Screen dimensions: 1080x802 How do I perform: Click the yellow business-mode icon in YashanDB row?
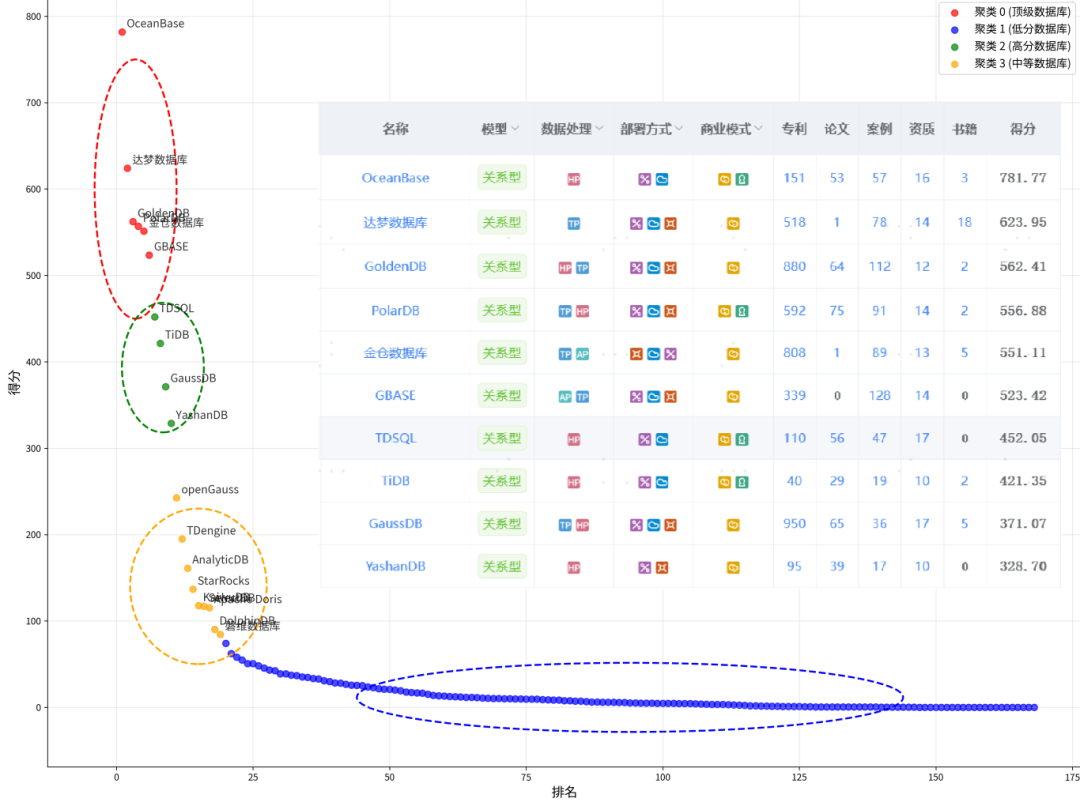coord(734,568)
